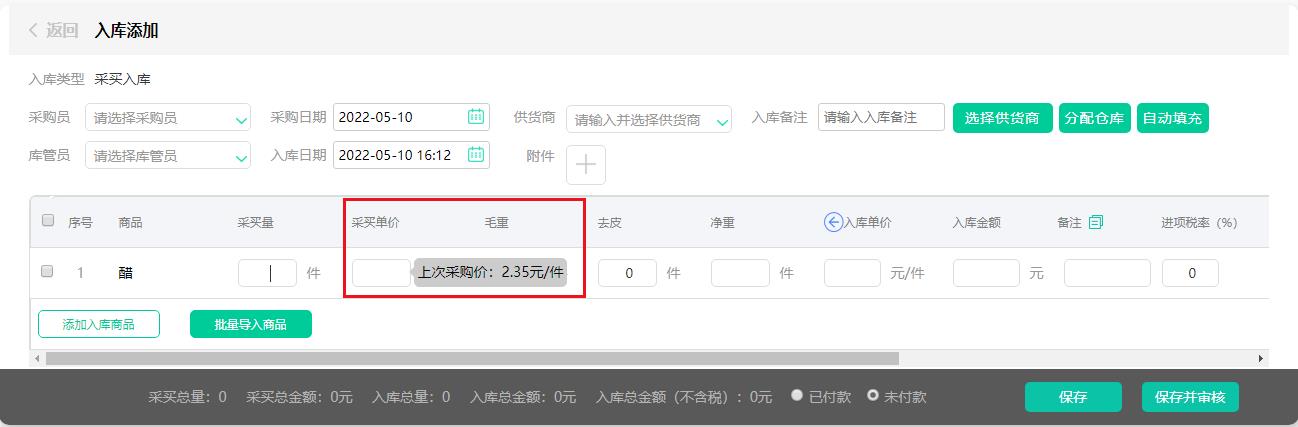Click the 入库金额 column header
Viewport: 1298px width, 427px height.
(976, 222)
